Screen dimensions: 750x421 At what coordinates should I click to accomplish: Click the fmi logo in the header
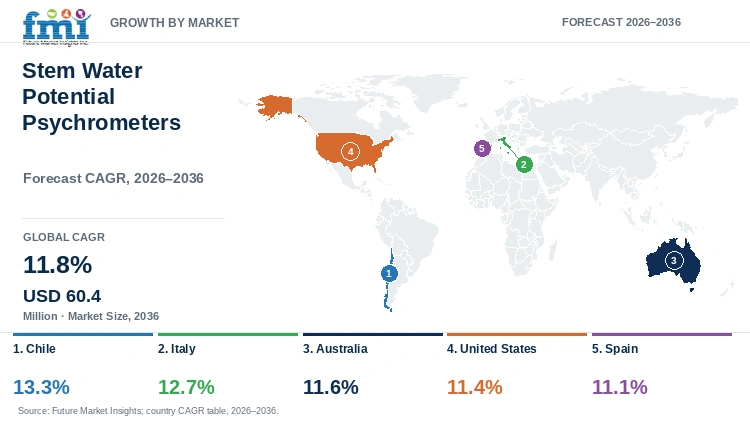click(x=56, y=27)
